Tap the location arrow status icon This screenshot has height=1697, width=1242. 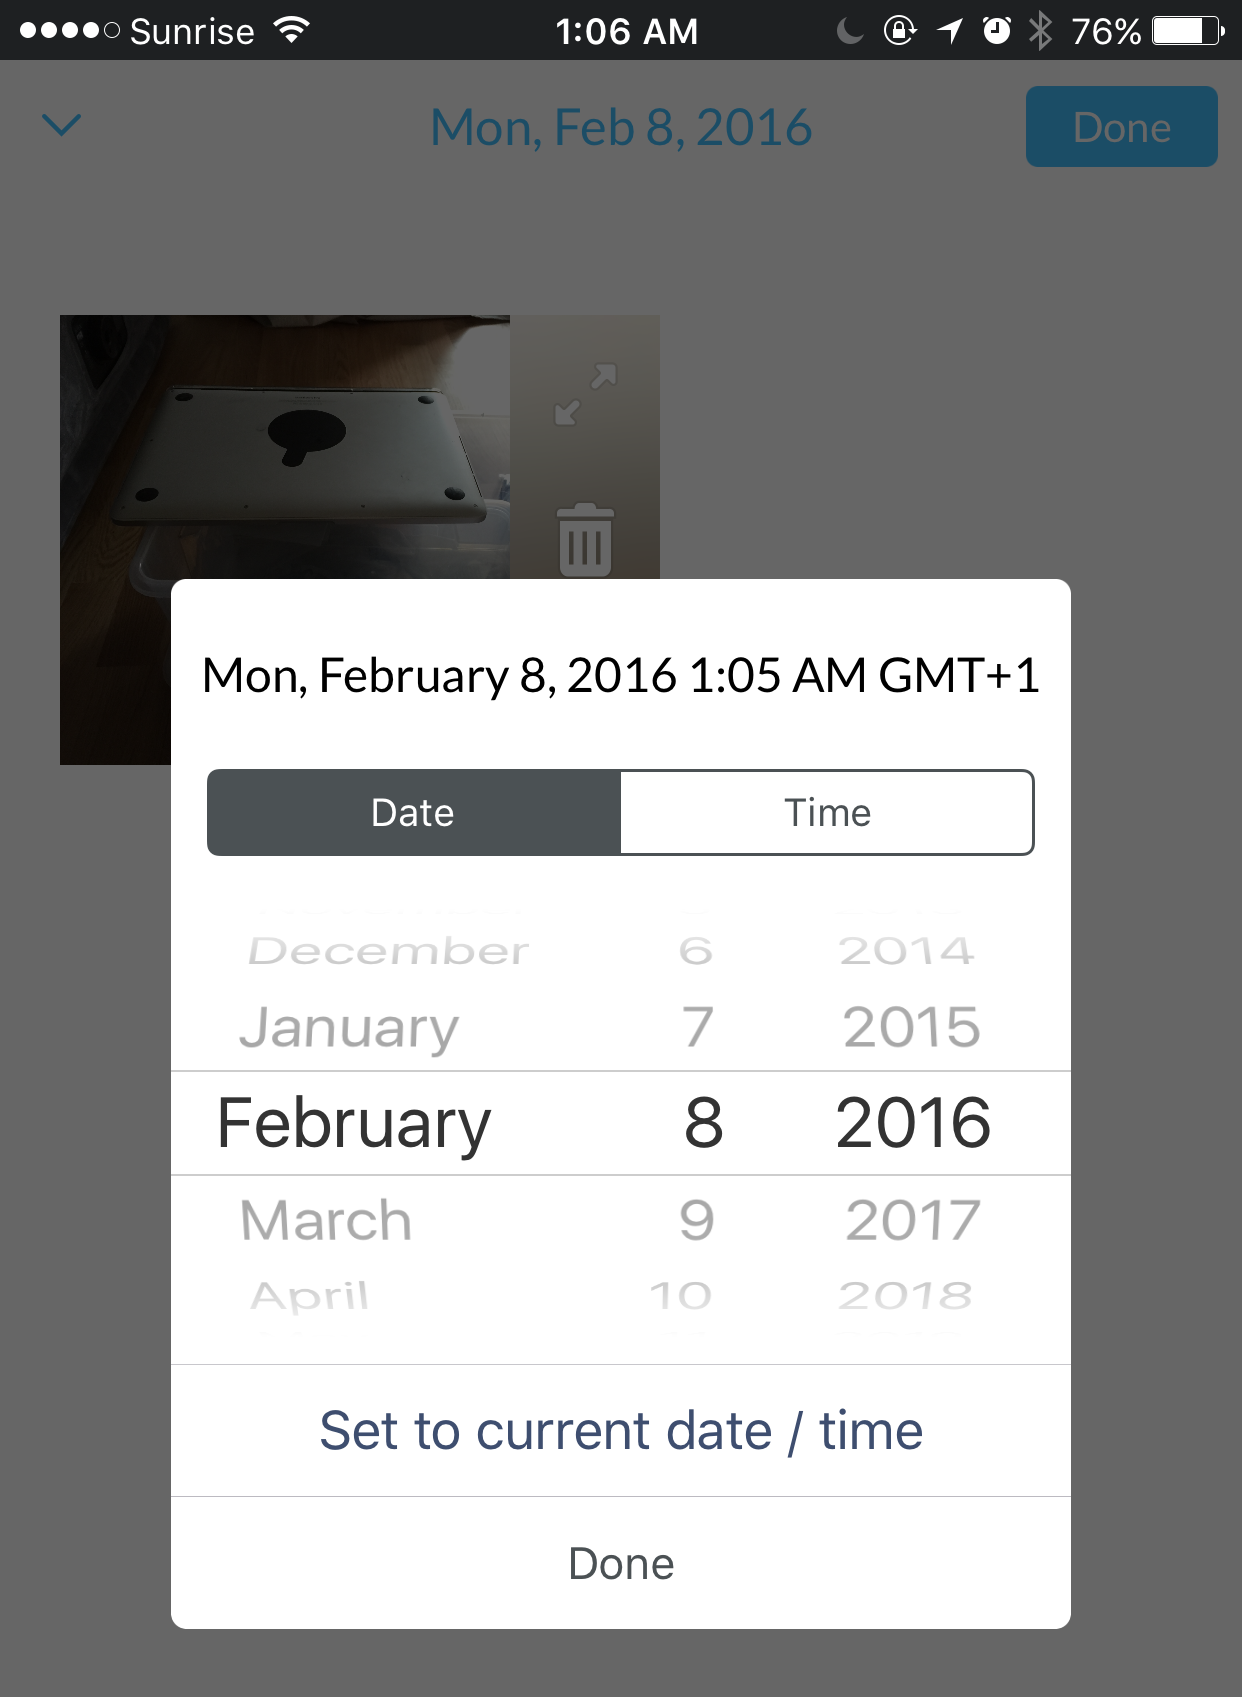950,31
